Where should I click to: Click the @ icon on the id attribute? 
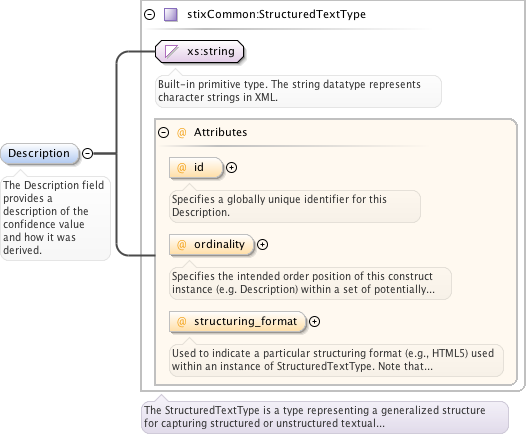click(181, 167)
